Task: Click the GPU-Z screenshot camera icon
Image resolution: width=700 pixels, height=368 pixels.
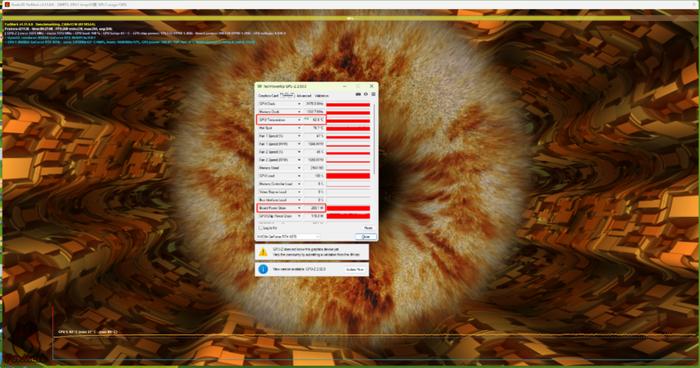Action: tap(358, 94)
